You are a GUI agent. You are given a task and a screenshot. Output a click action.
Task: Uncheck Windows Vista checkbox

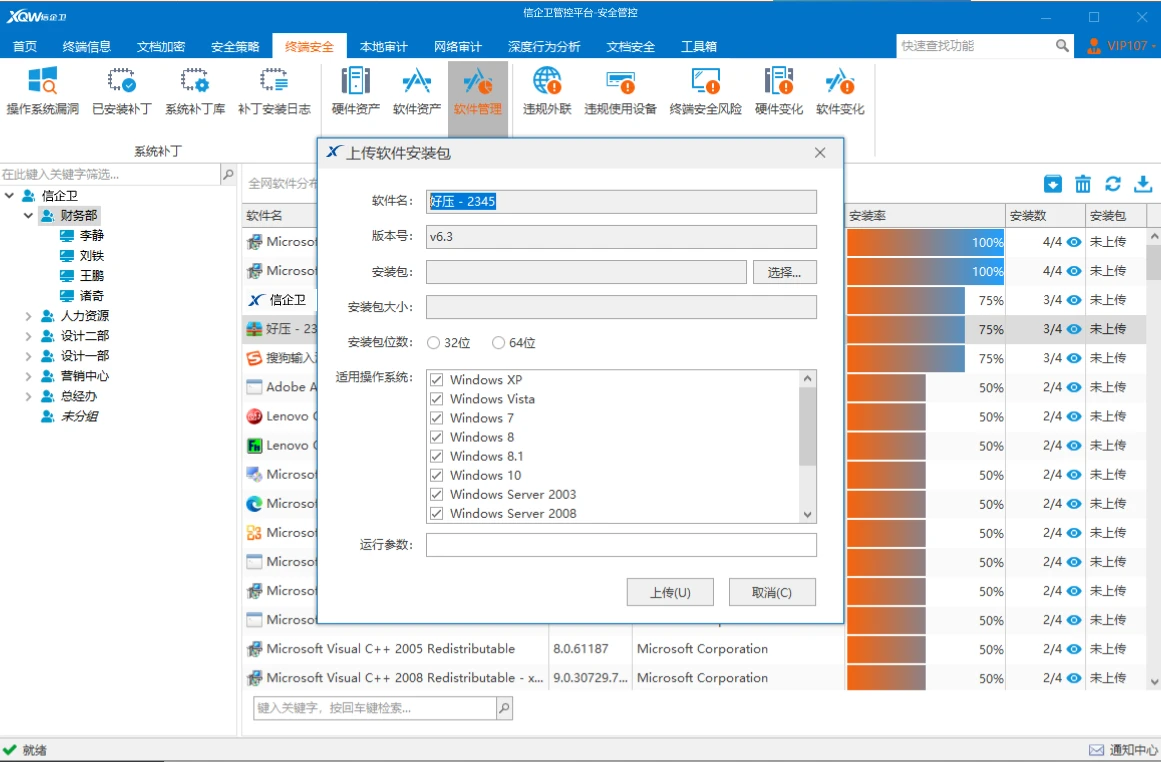437,399
